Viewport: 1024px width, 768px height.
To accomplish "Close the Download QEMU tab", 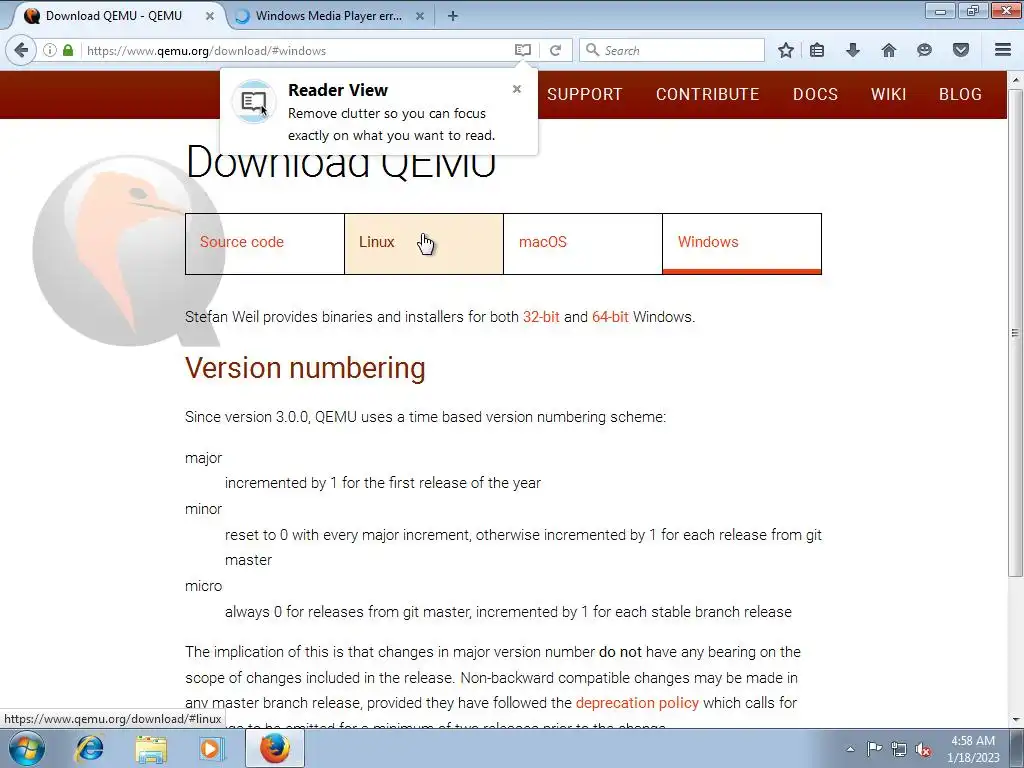I will point(210,16).
